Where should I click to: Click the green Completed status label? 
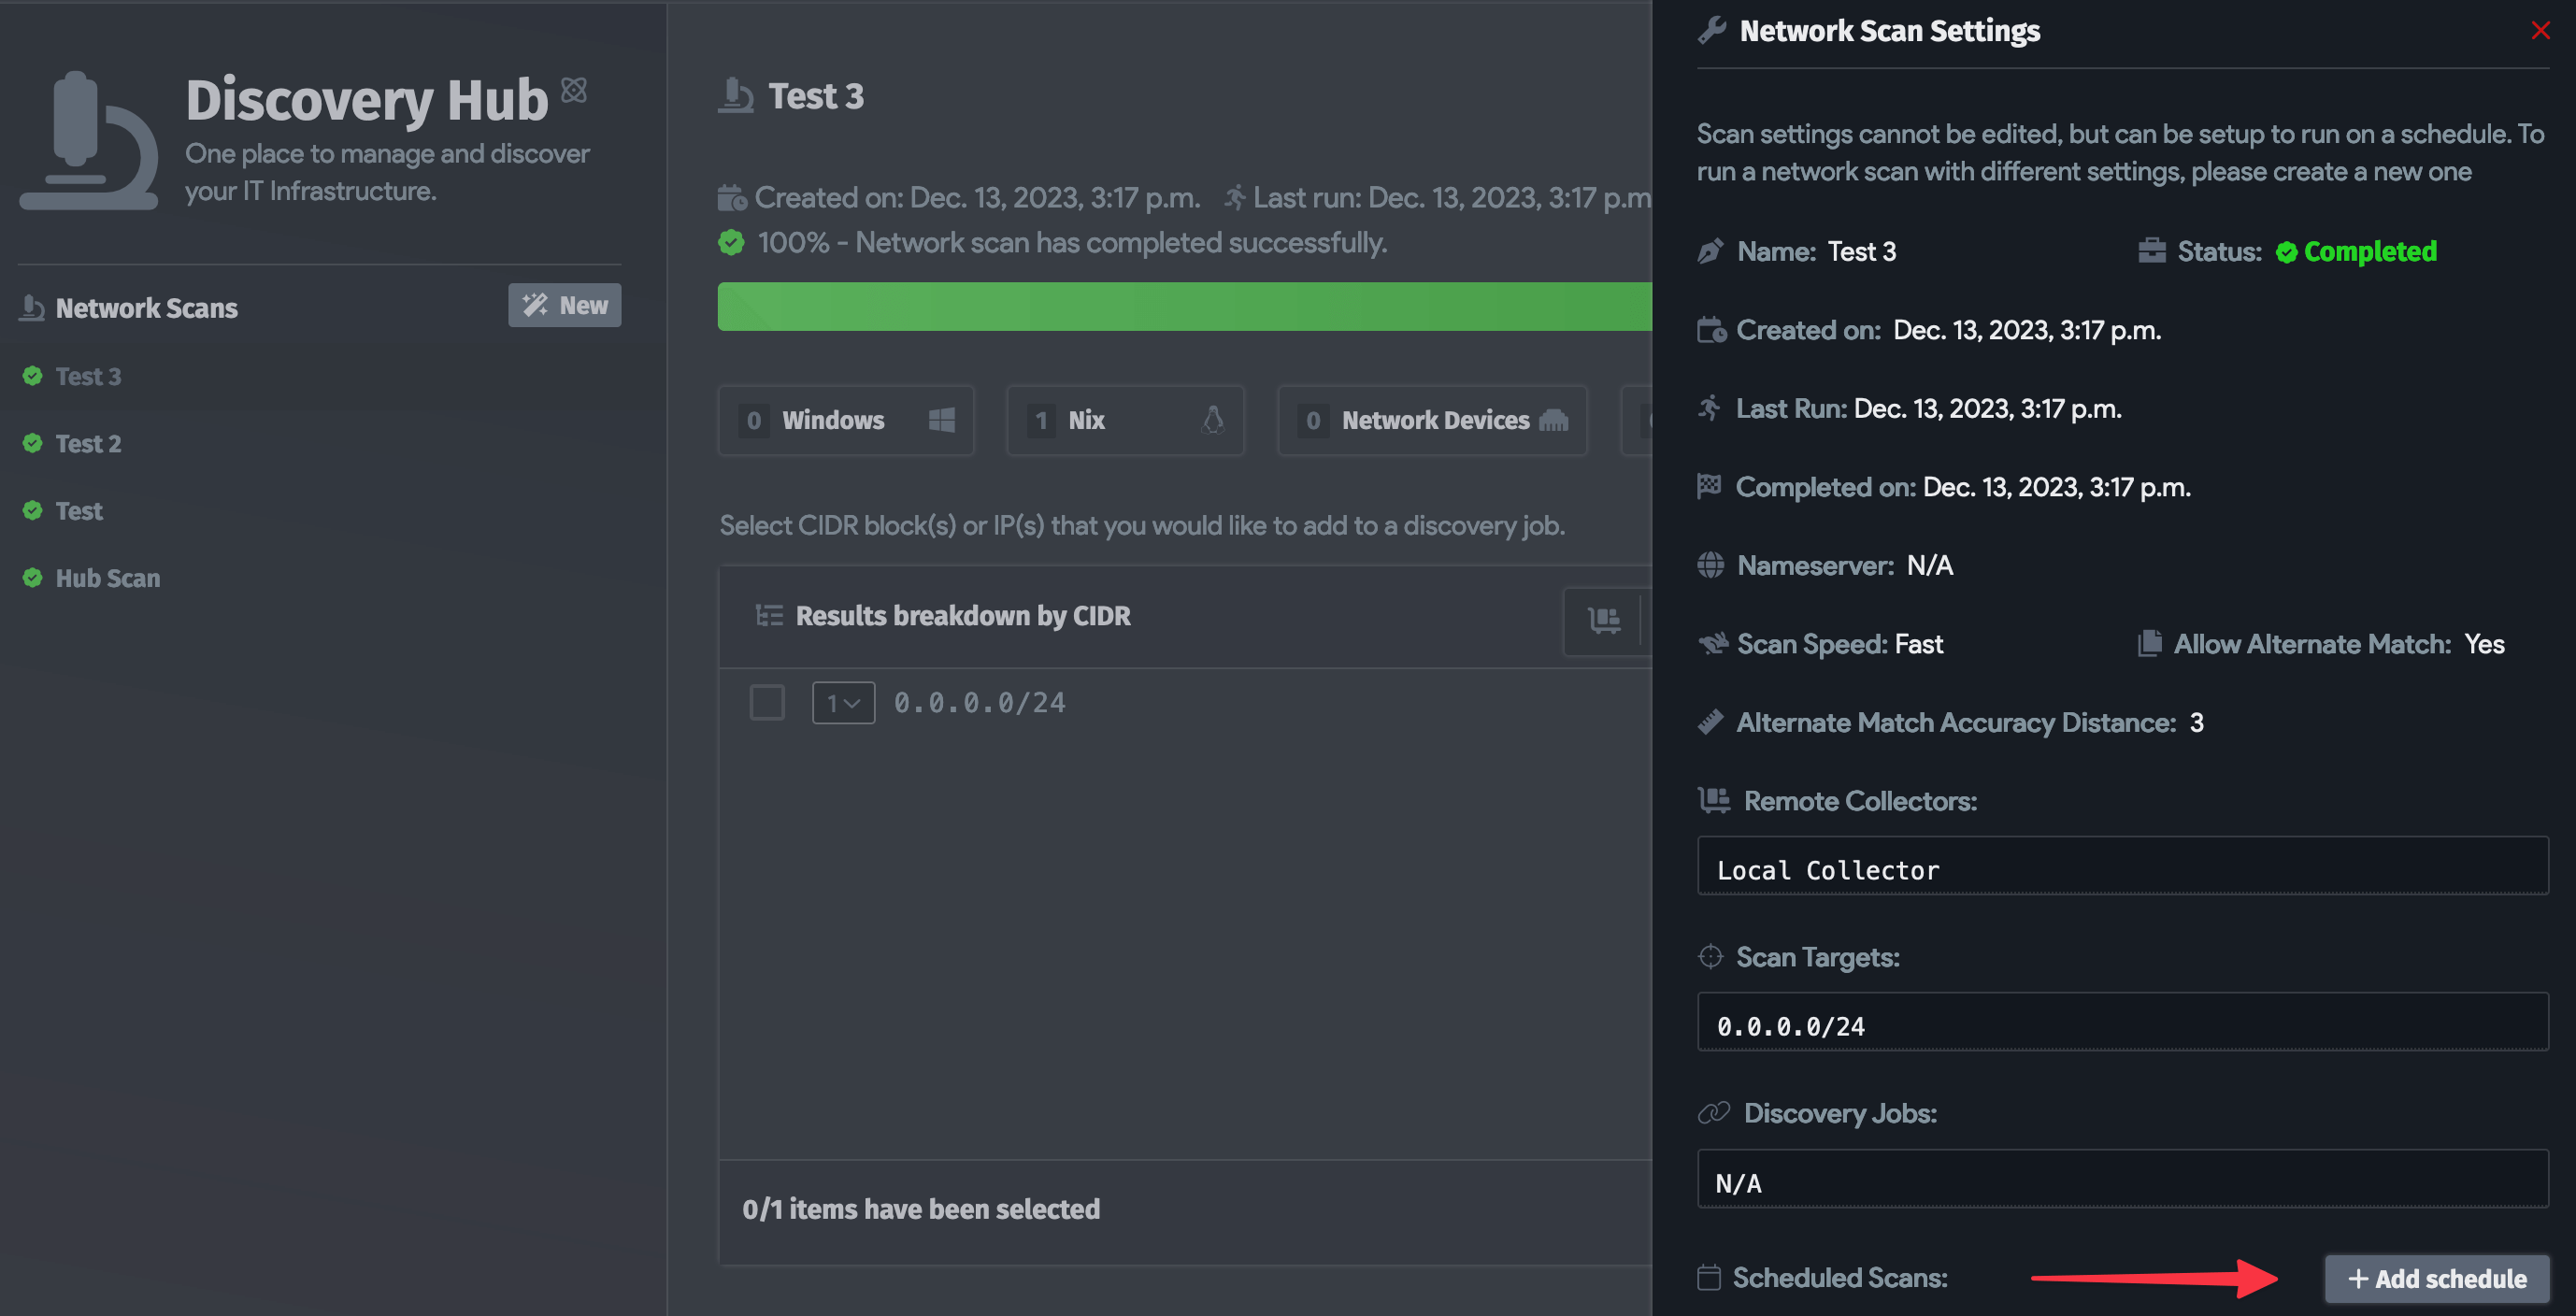pyautogui.click(x=2356, y=251)
